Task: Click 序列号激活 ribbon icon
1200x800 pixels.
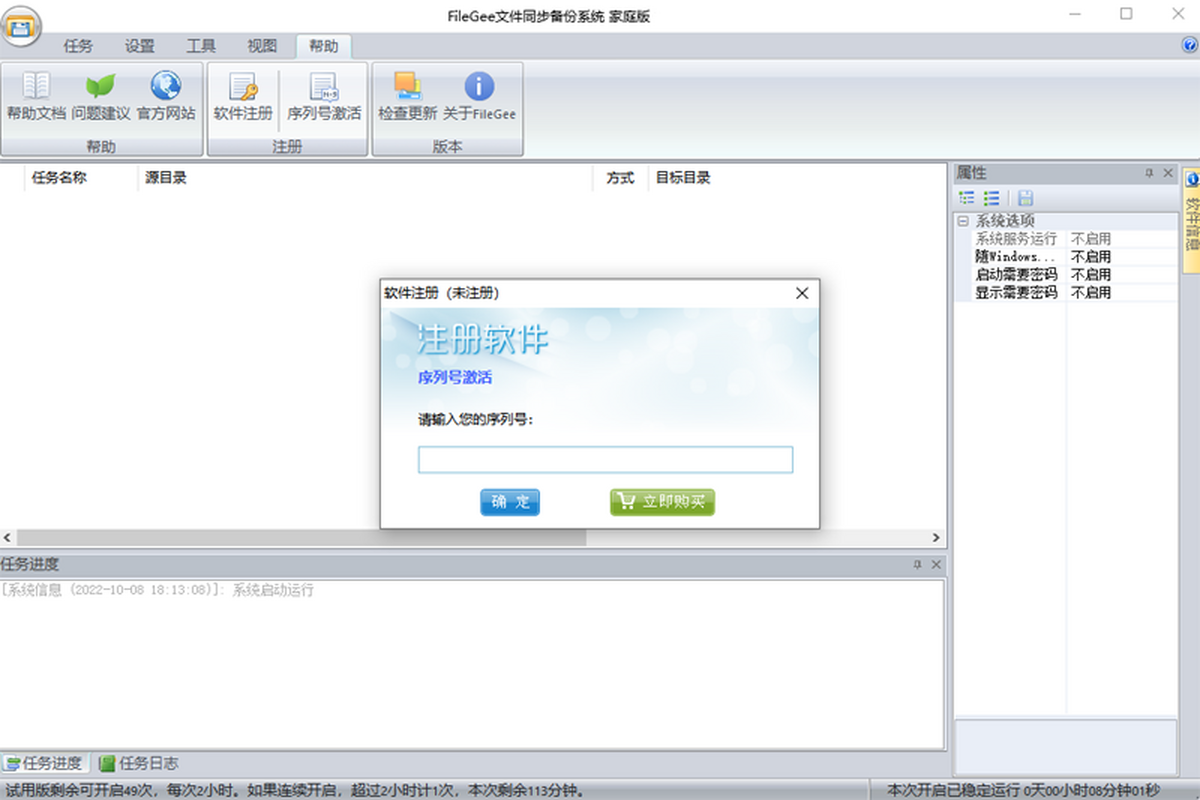Action: coord(323,97)
